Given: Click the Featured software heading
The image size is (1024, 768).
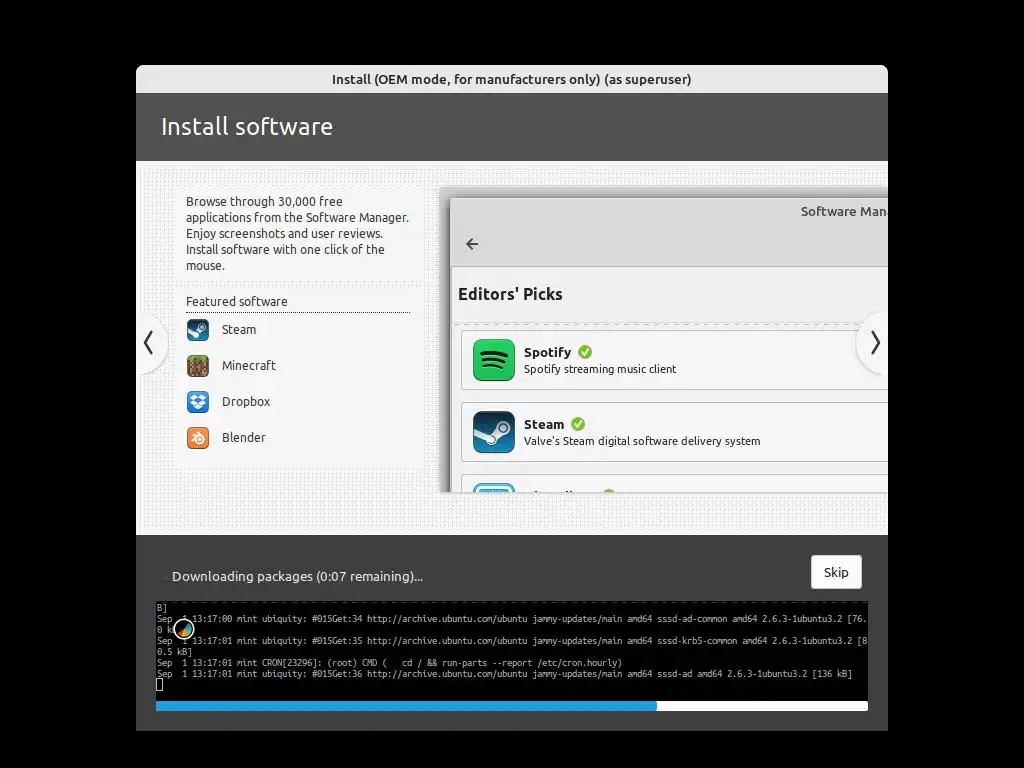Looking at the screenshot, I should [236, 301].
